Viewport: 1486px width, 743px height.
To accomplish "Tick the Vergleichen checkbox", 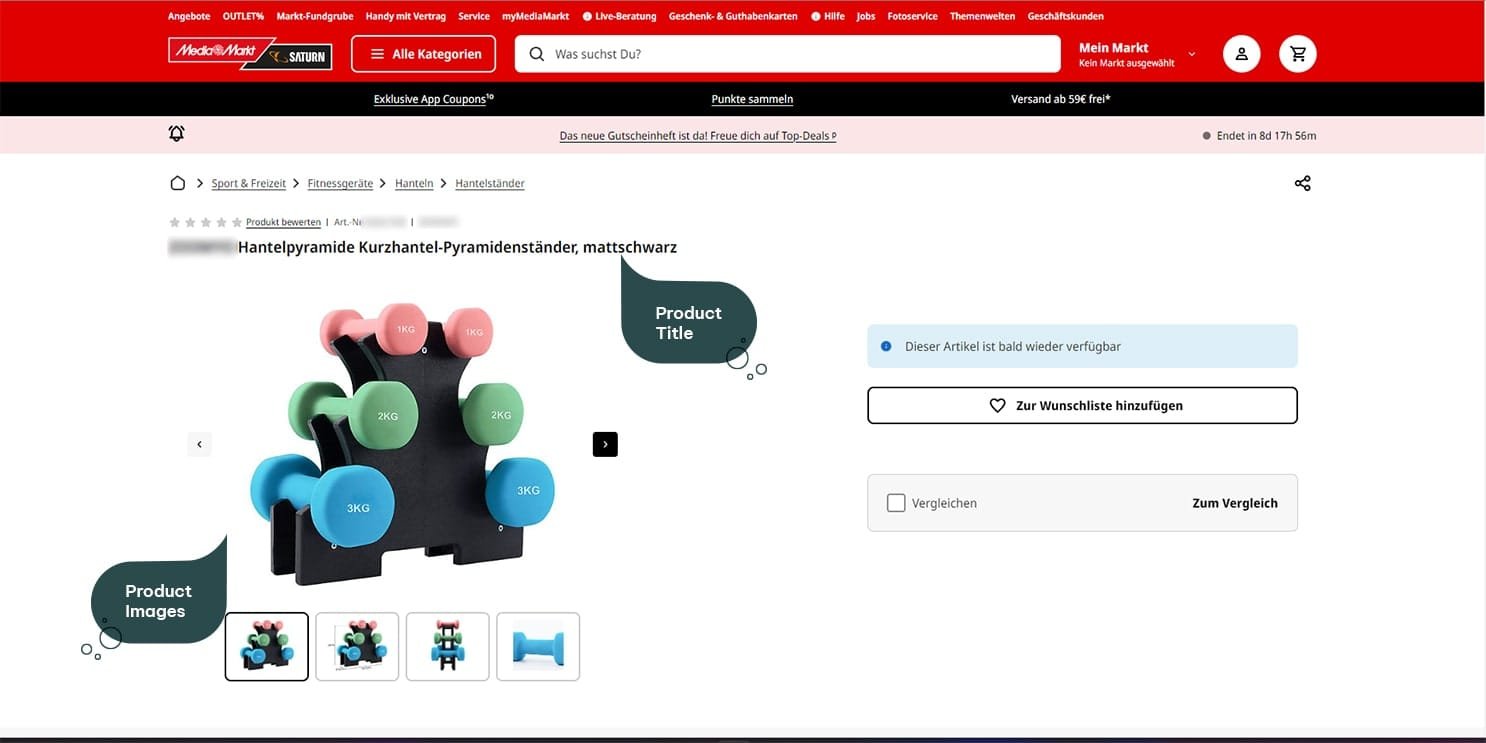I will [x=896, y=503].
